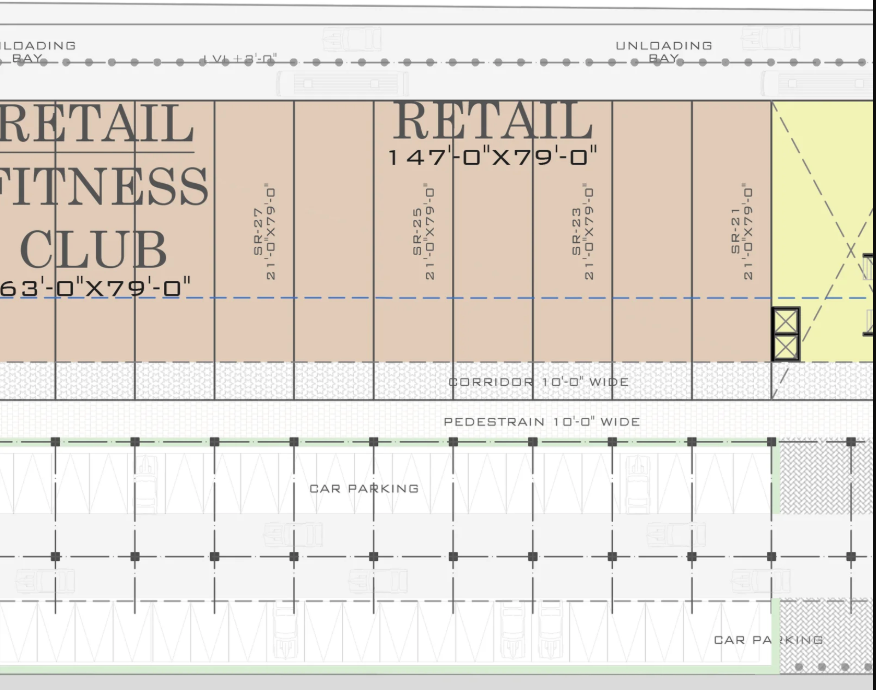
Task: Click the right UNLOADING BAY label
Action: [x=663, y=52]
